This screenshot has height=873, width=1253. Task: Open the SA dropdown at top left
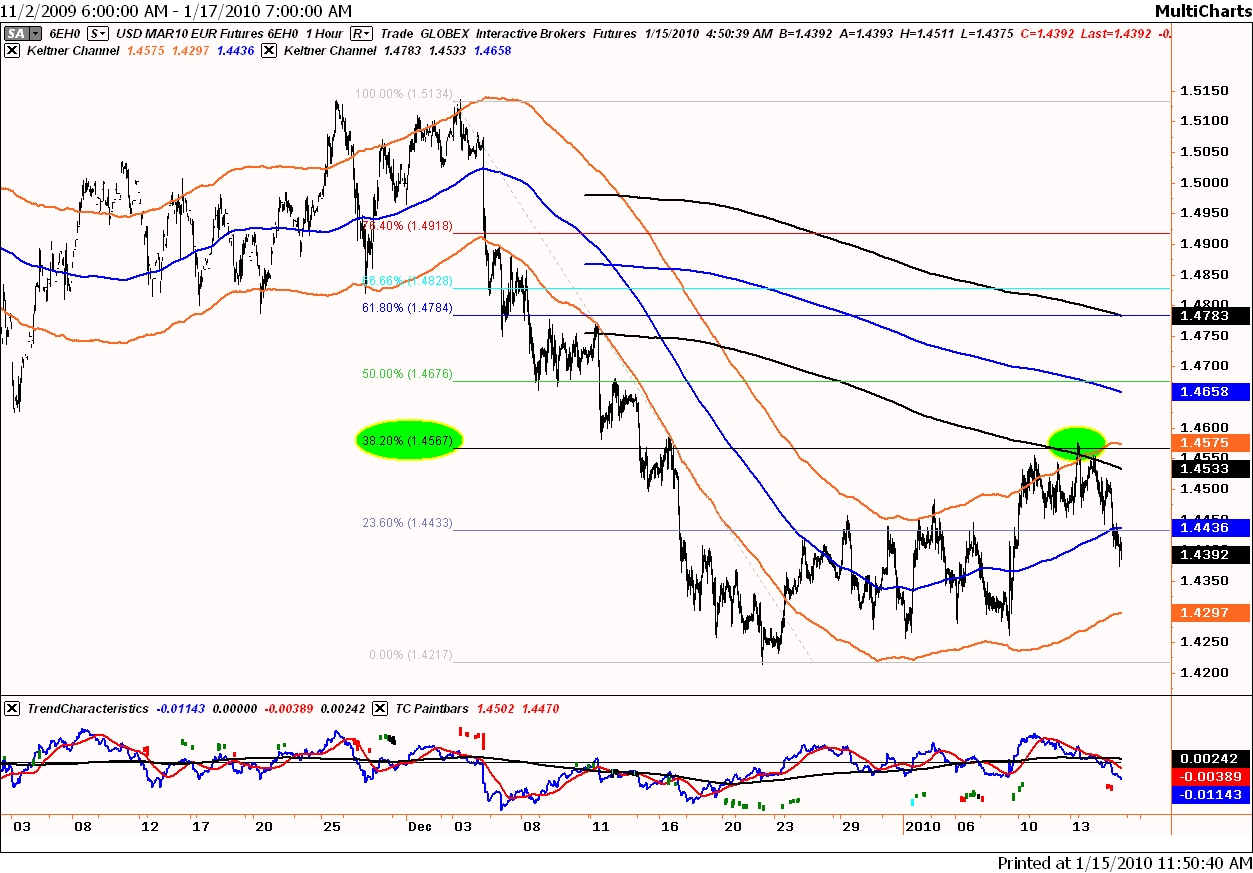pos(16,33)
